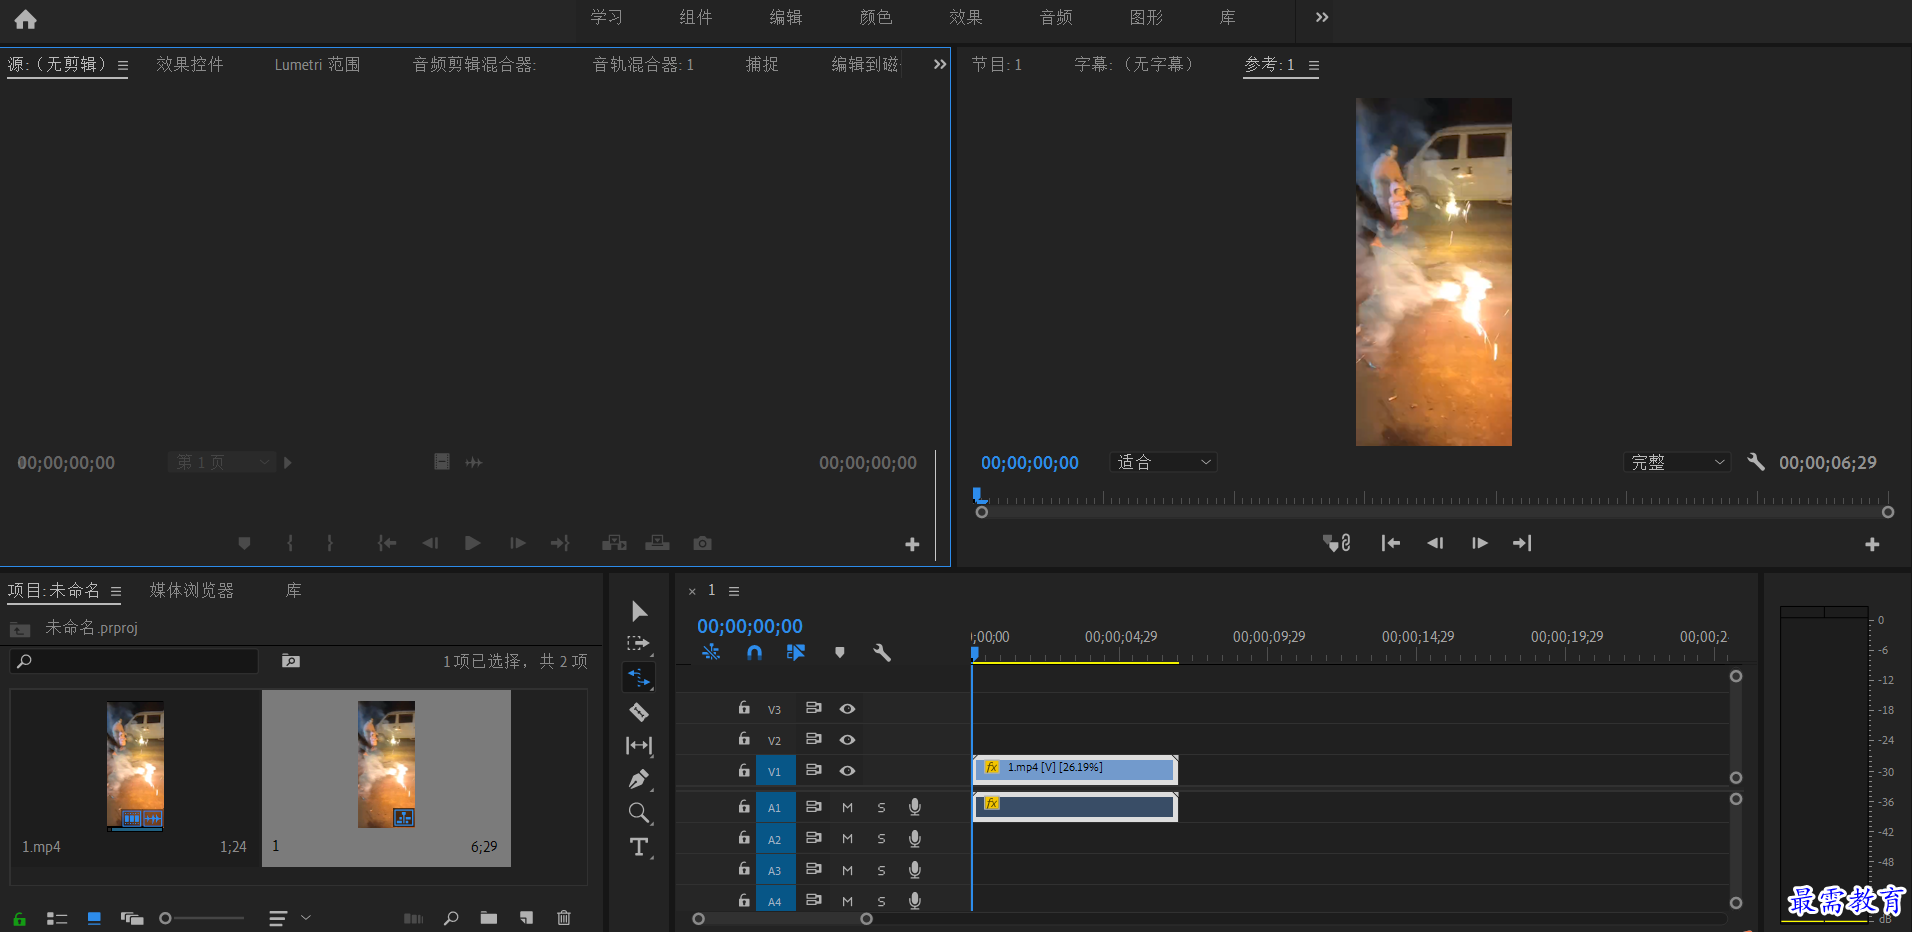Screen dimensions: 1912x932
Task: Select the Razor tool
Action: click(x=639, y=712)
